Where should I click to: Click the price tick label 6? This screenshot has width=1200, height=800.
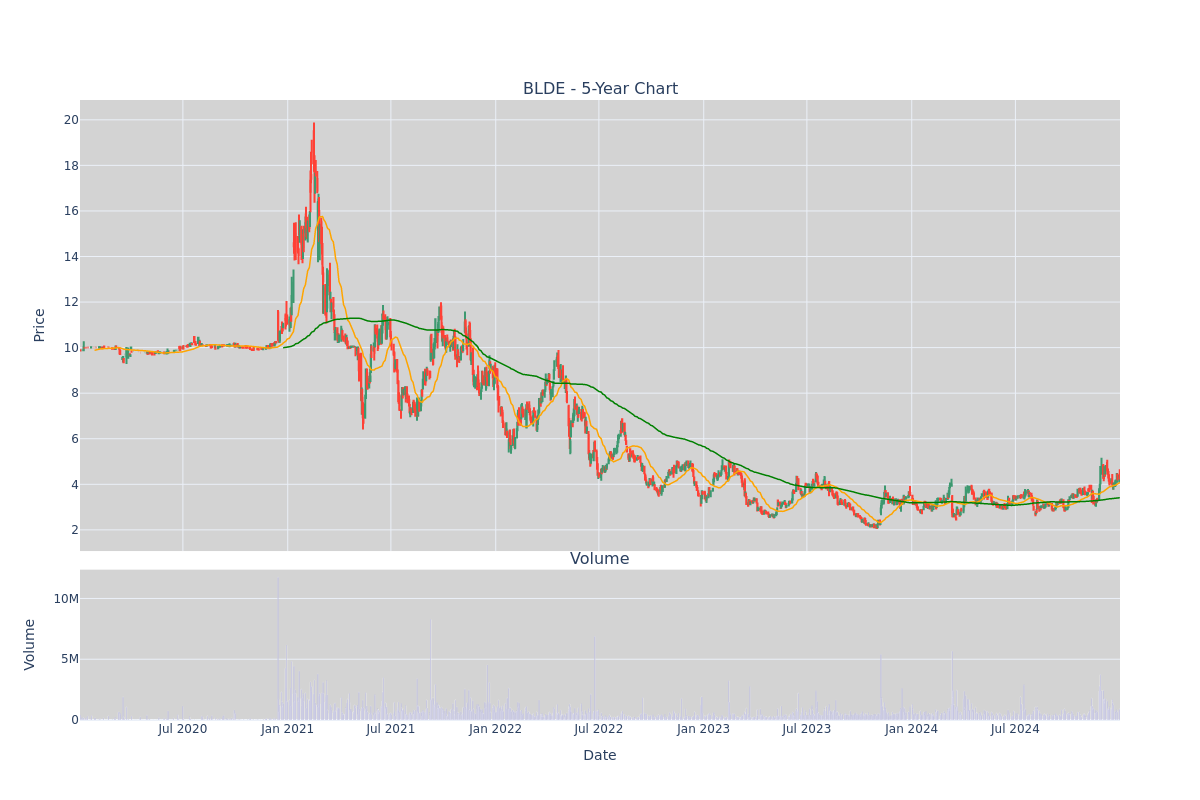pyautogui.click(x=75, y=439)
